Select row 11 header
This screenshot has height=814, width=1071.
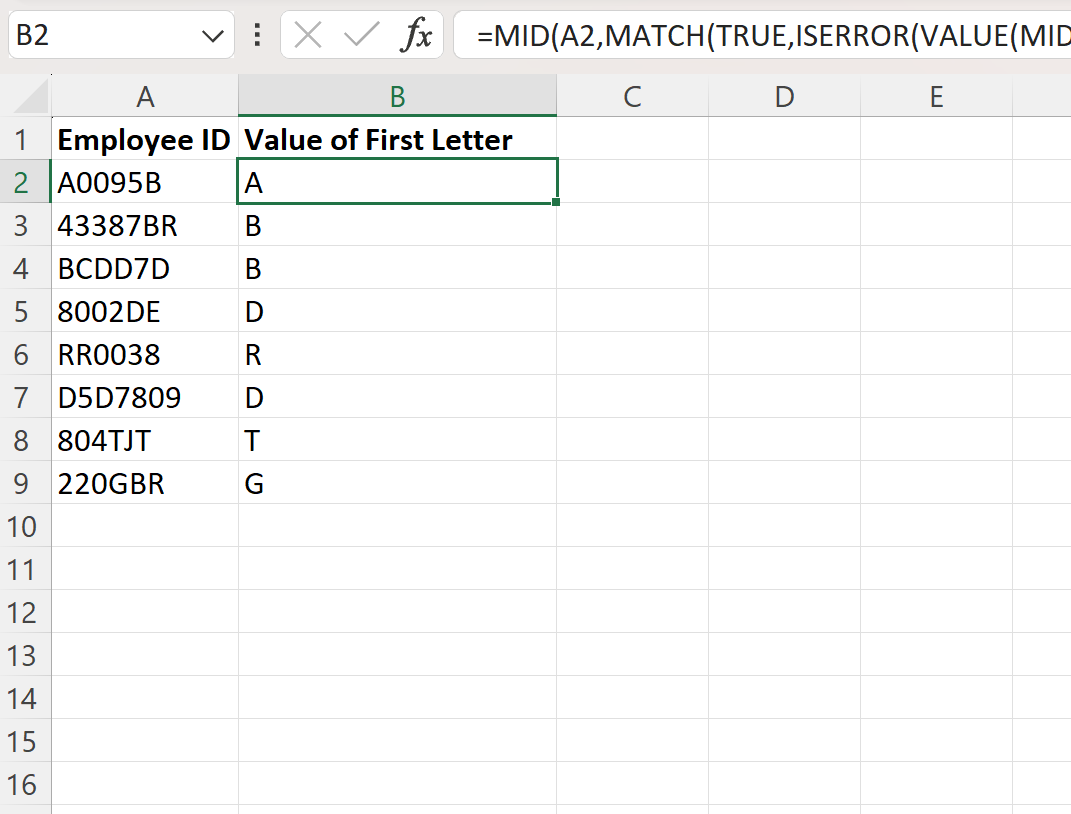click(25, 570)
